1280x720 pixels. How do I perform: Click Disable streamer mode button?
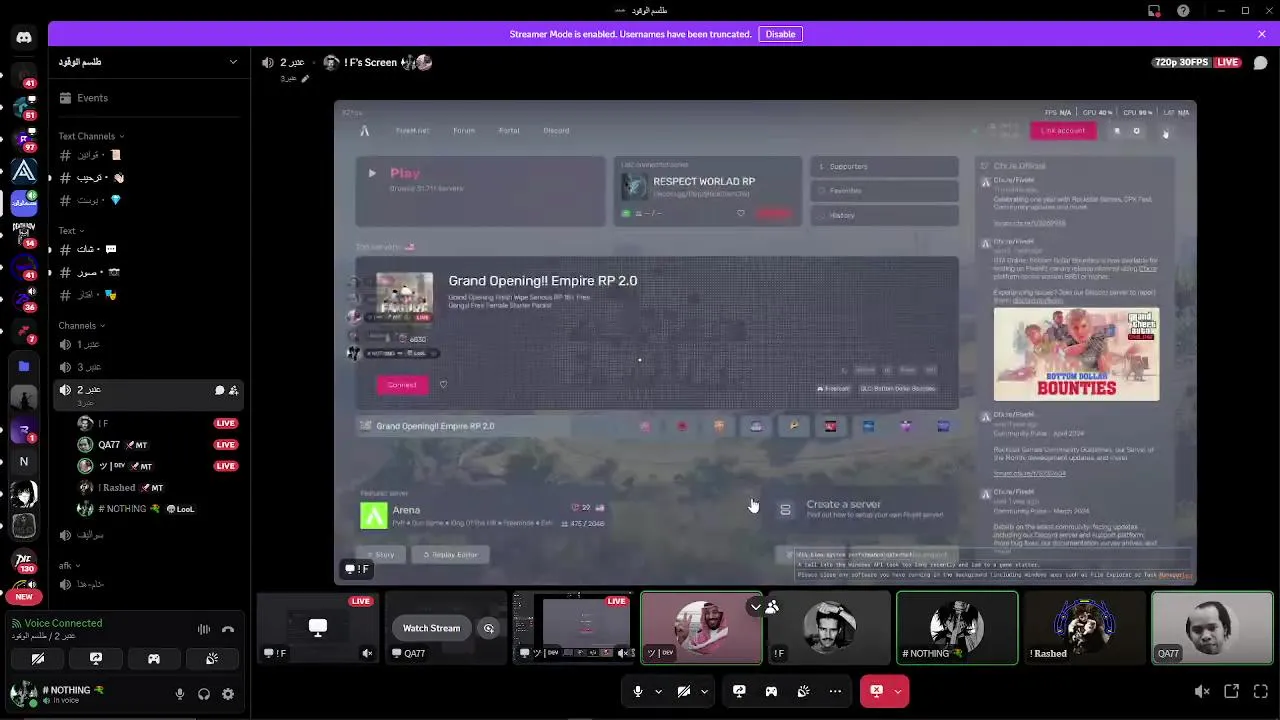coord(780,34)
